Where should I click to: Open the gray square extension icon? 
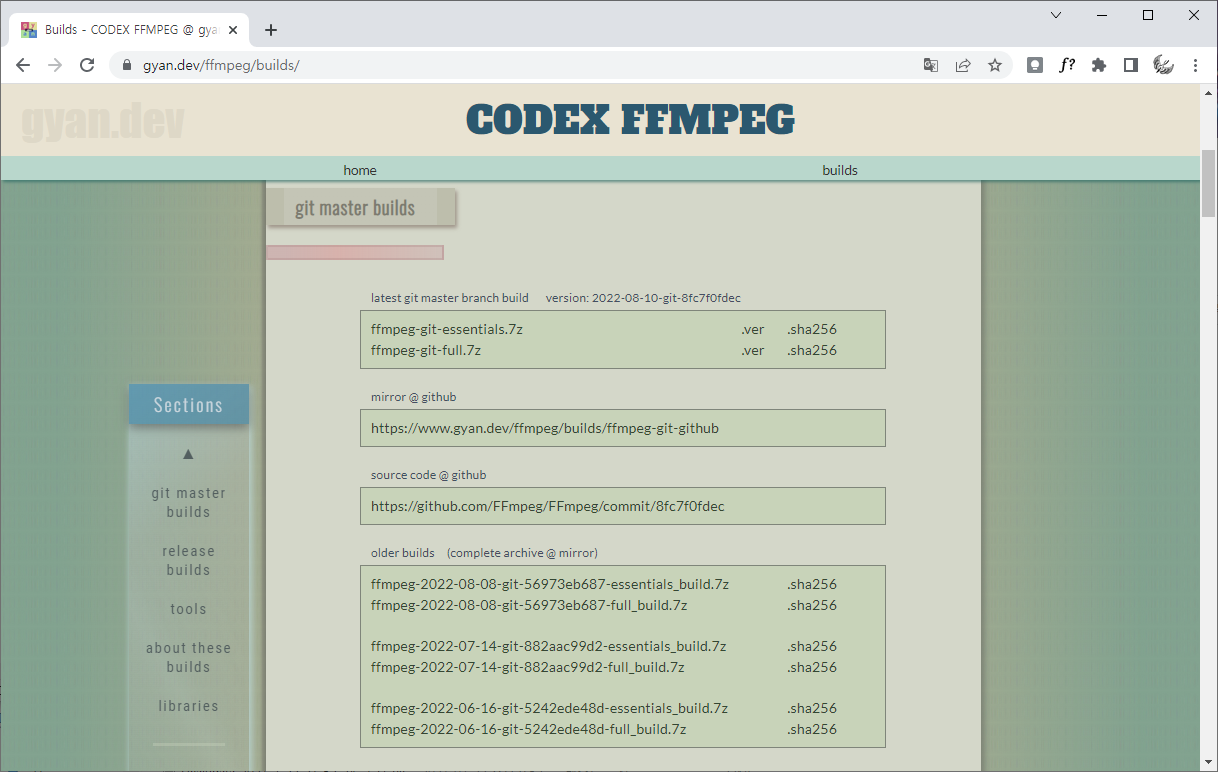click(1035, 65)
